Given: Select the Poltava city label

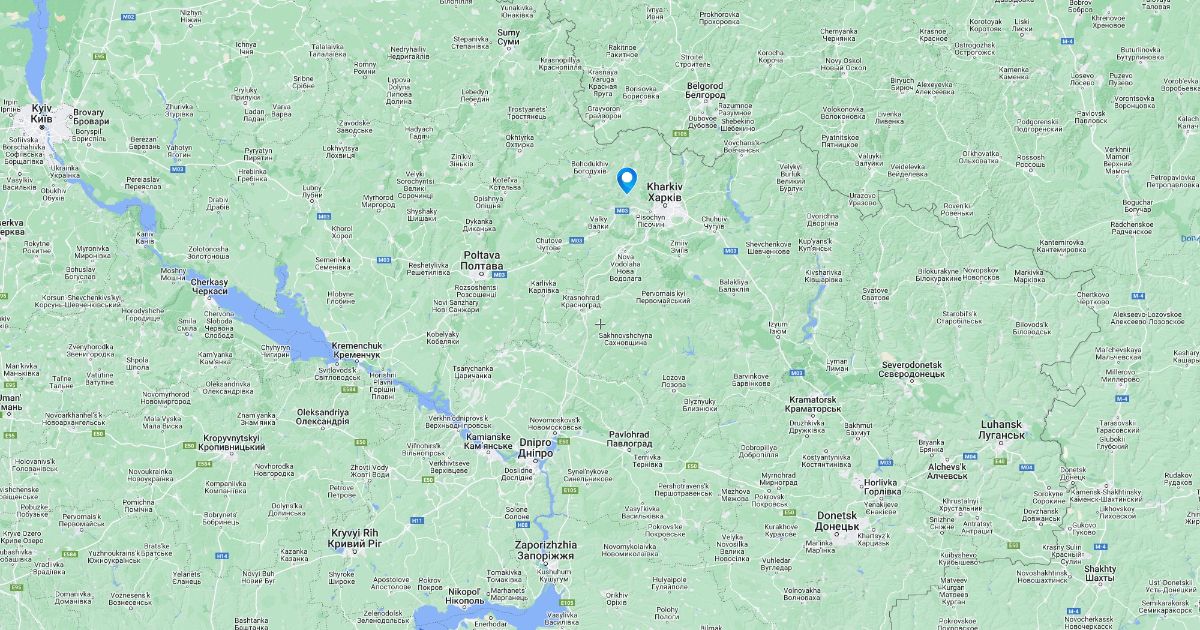Looking at the screenshot, I should [x=482, y=261].
